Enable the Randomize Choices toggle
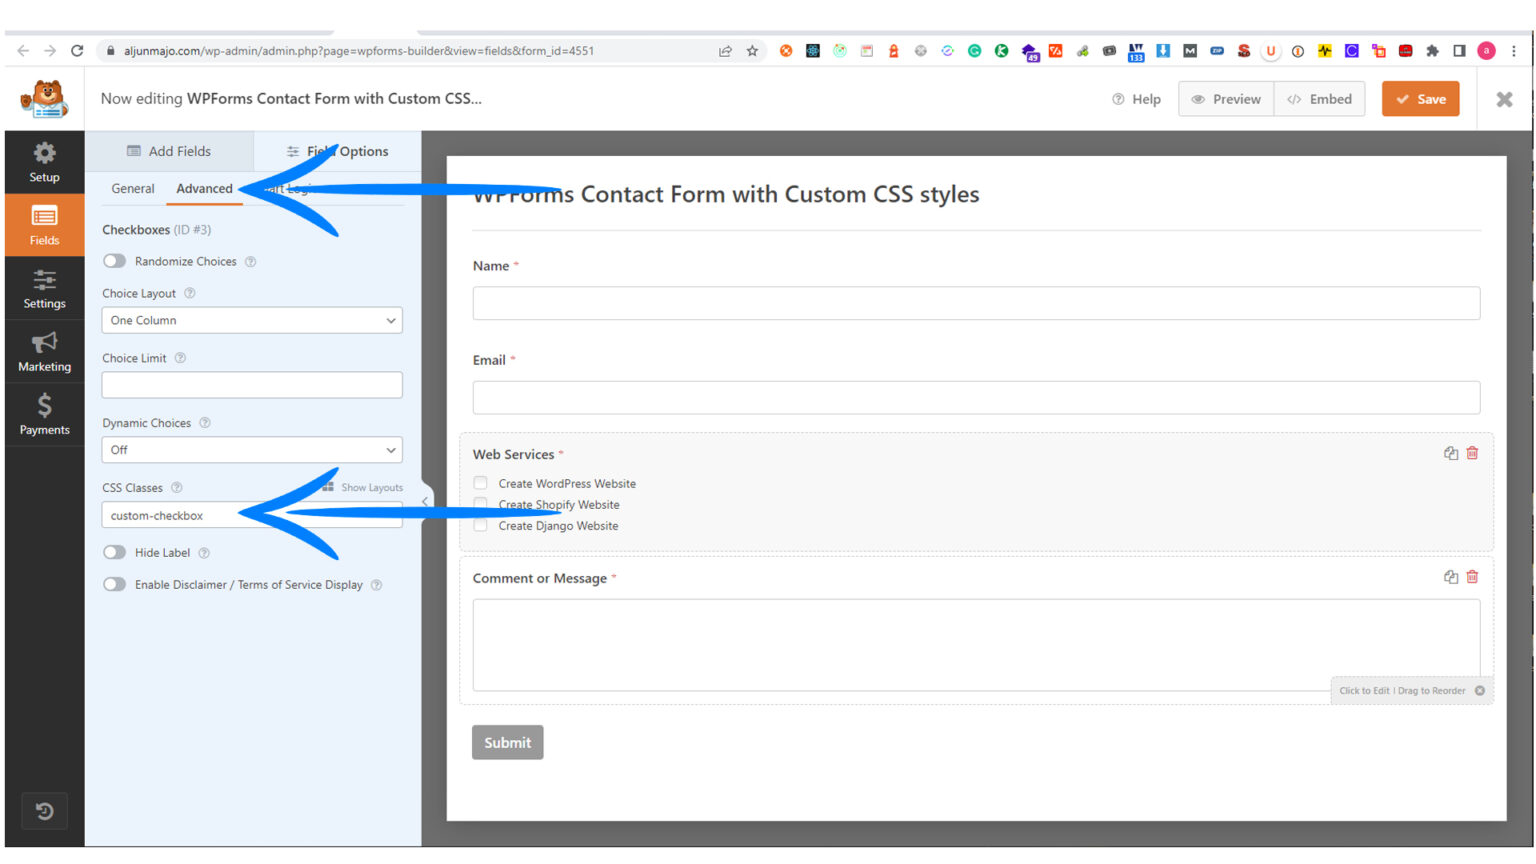This screenshot has height=864, width=1536. click(115, 261)
